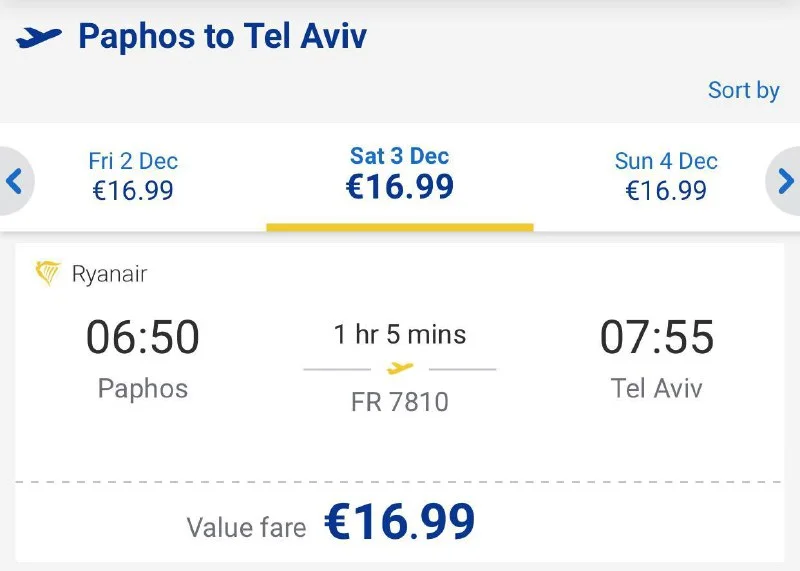
Task: Click the Ryanair harp logo
Action: tap(48, 273)
